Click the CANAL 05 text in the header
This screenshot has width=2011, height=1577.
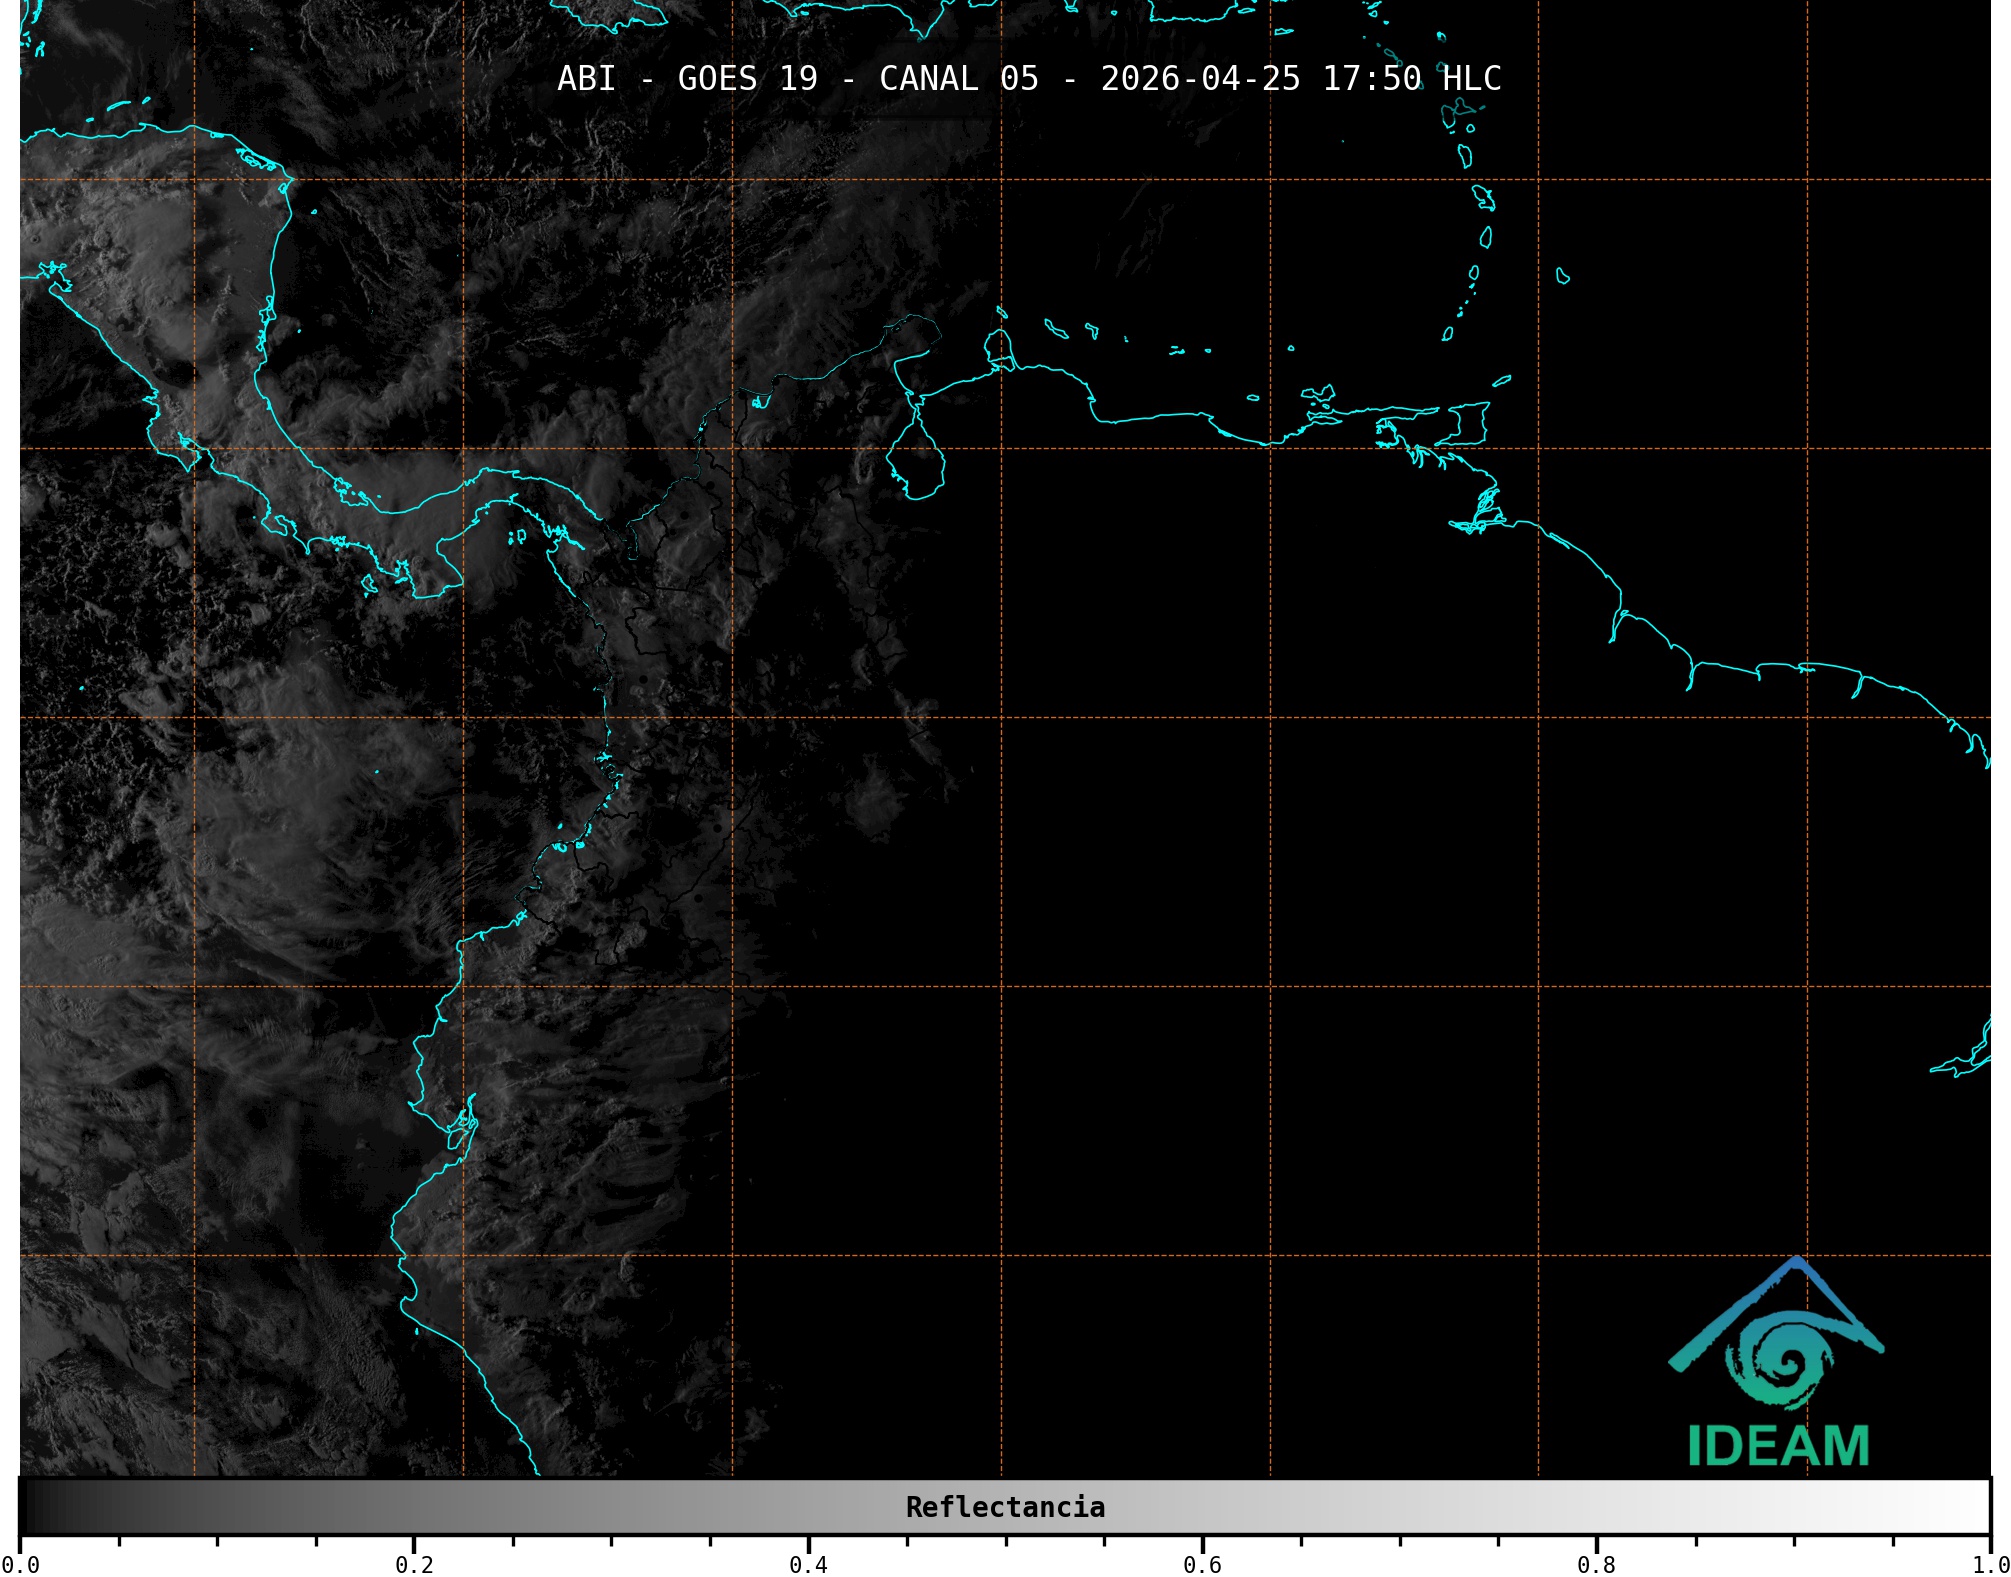coord(958,79)
